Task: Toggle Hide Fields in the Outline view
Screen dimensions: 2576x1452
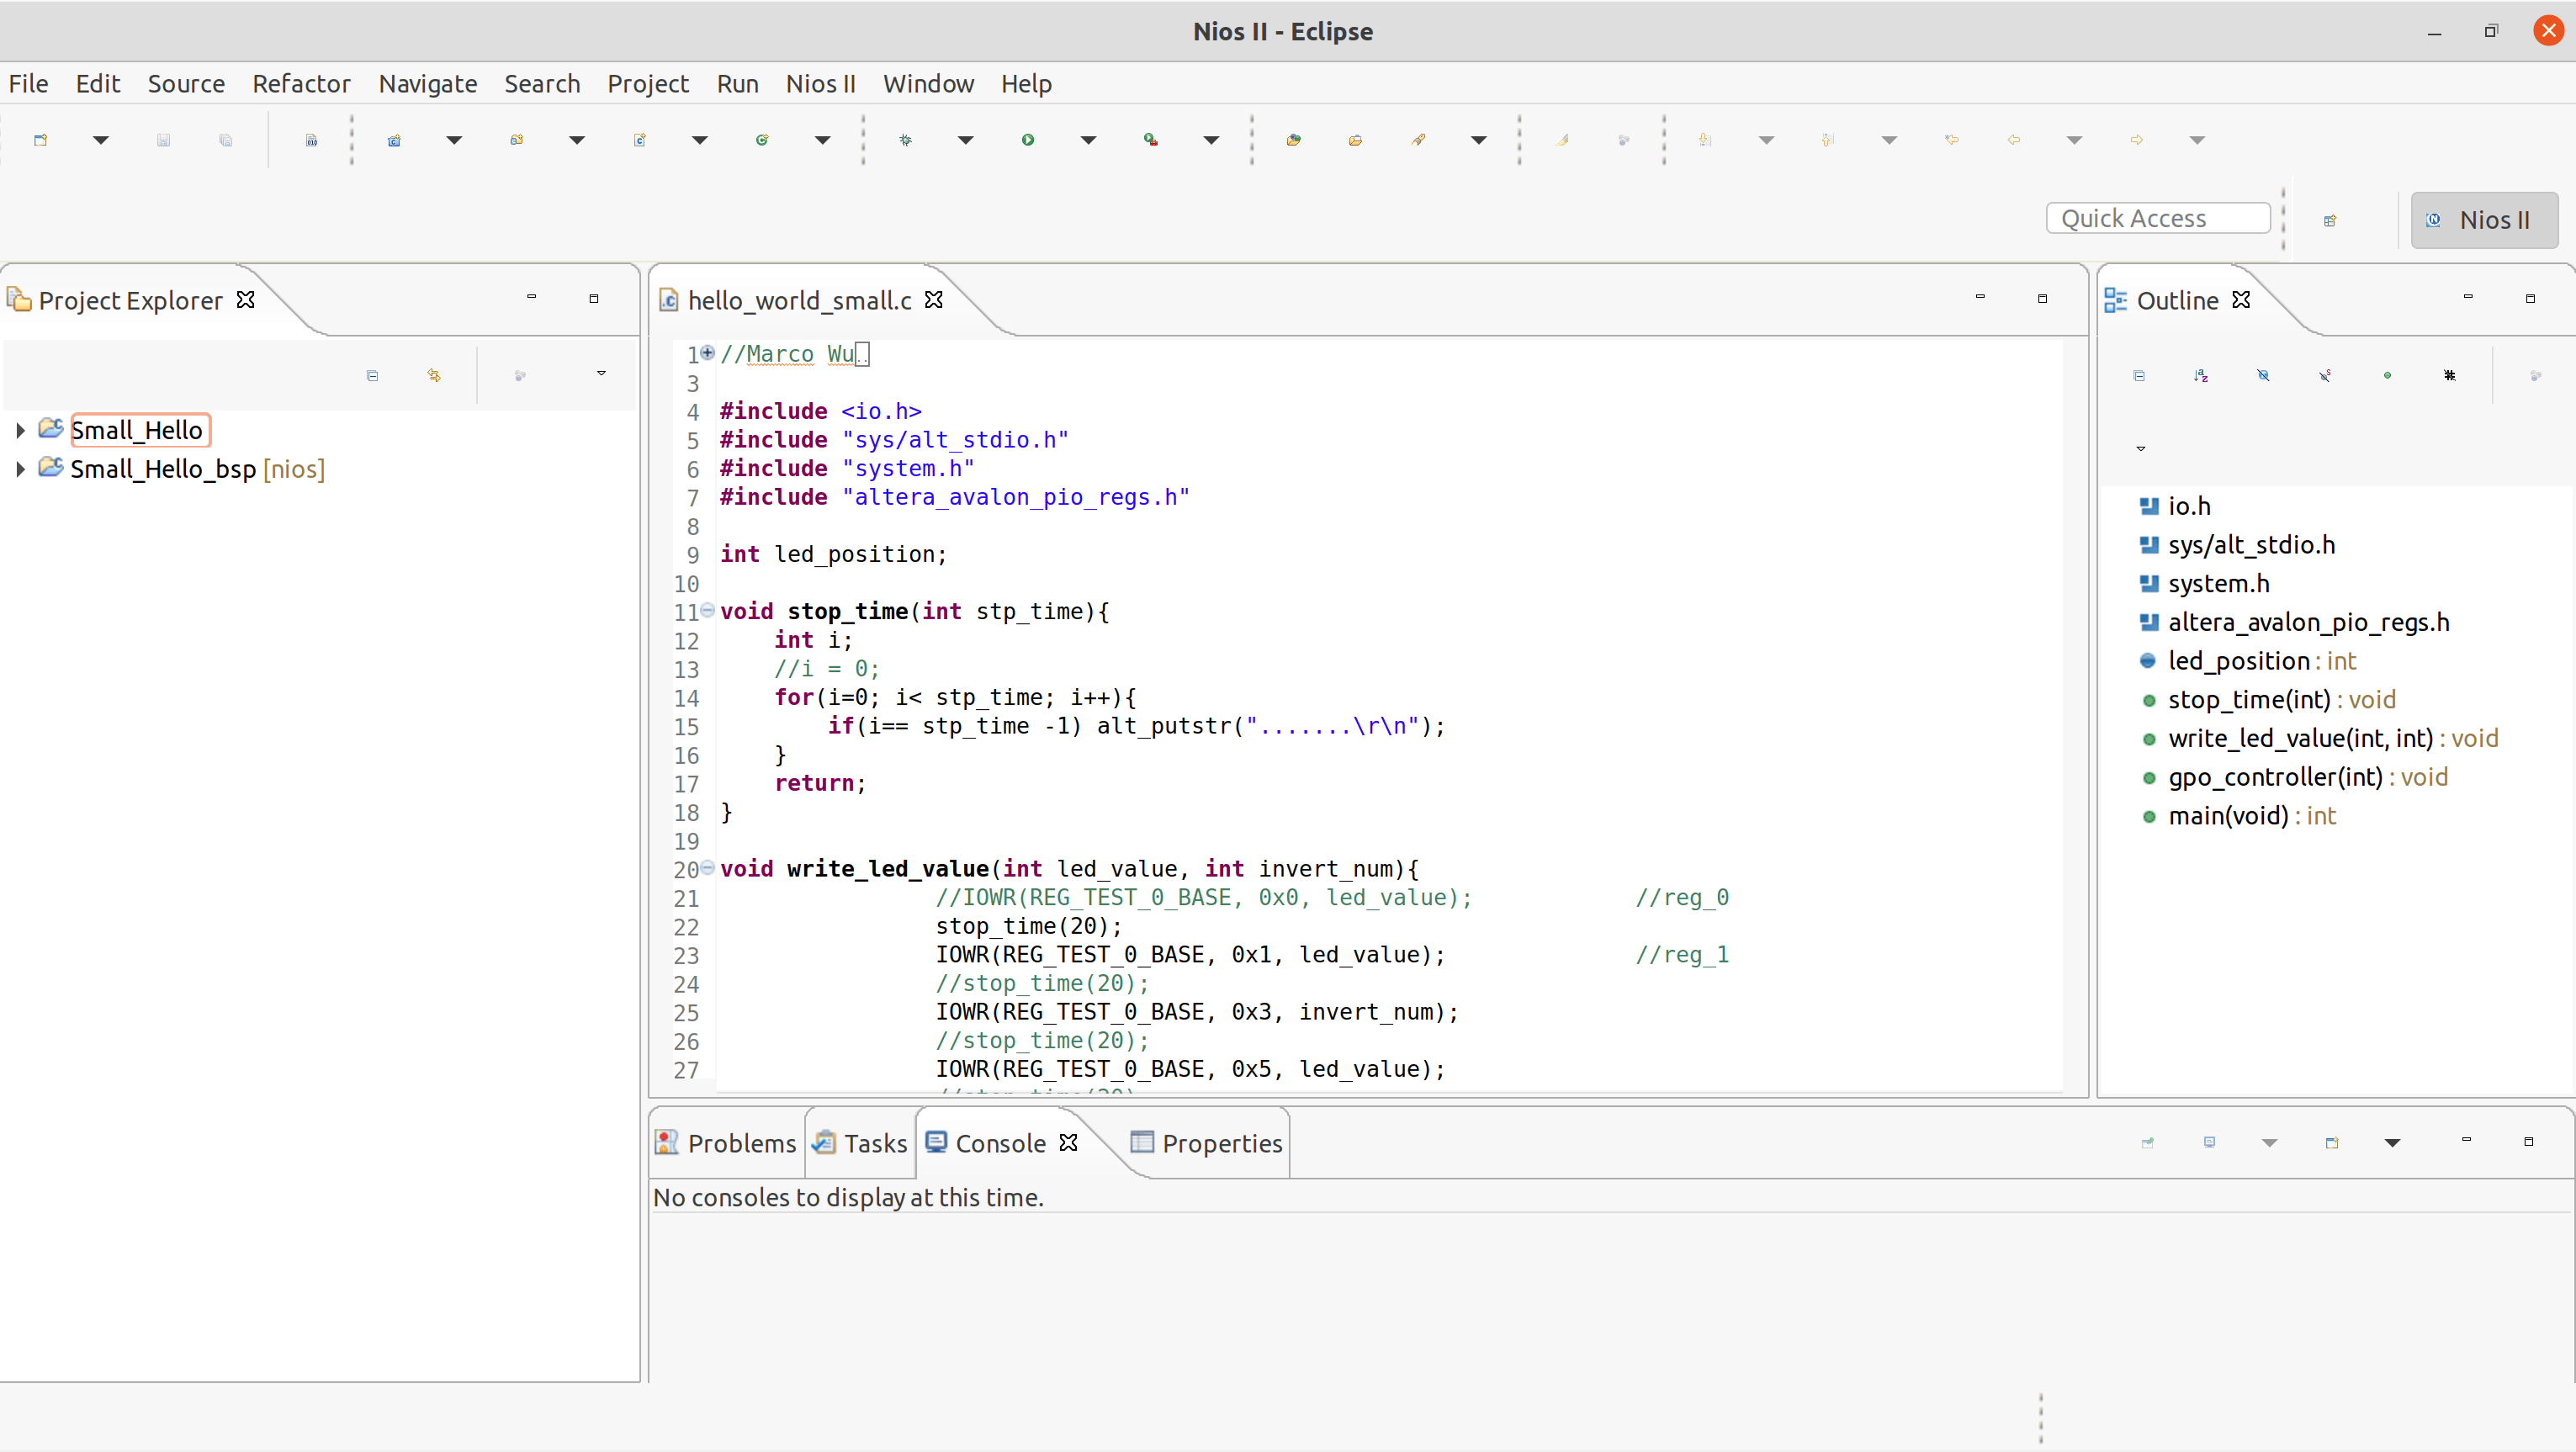Action: tap(2263, 375)
